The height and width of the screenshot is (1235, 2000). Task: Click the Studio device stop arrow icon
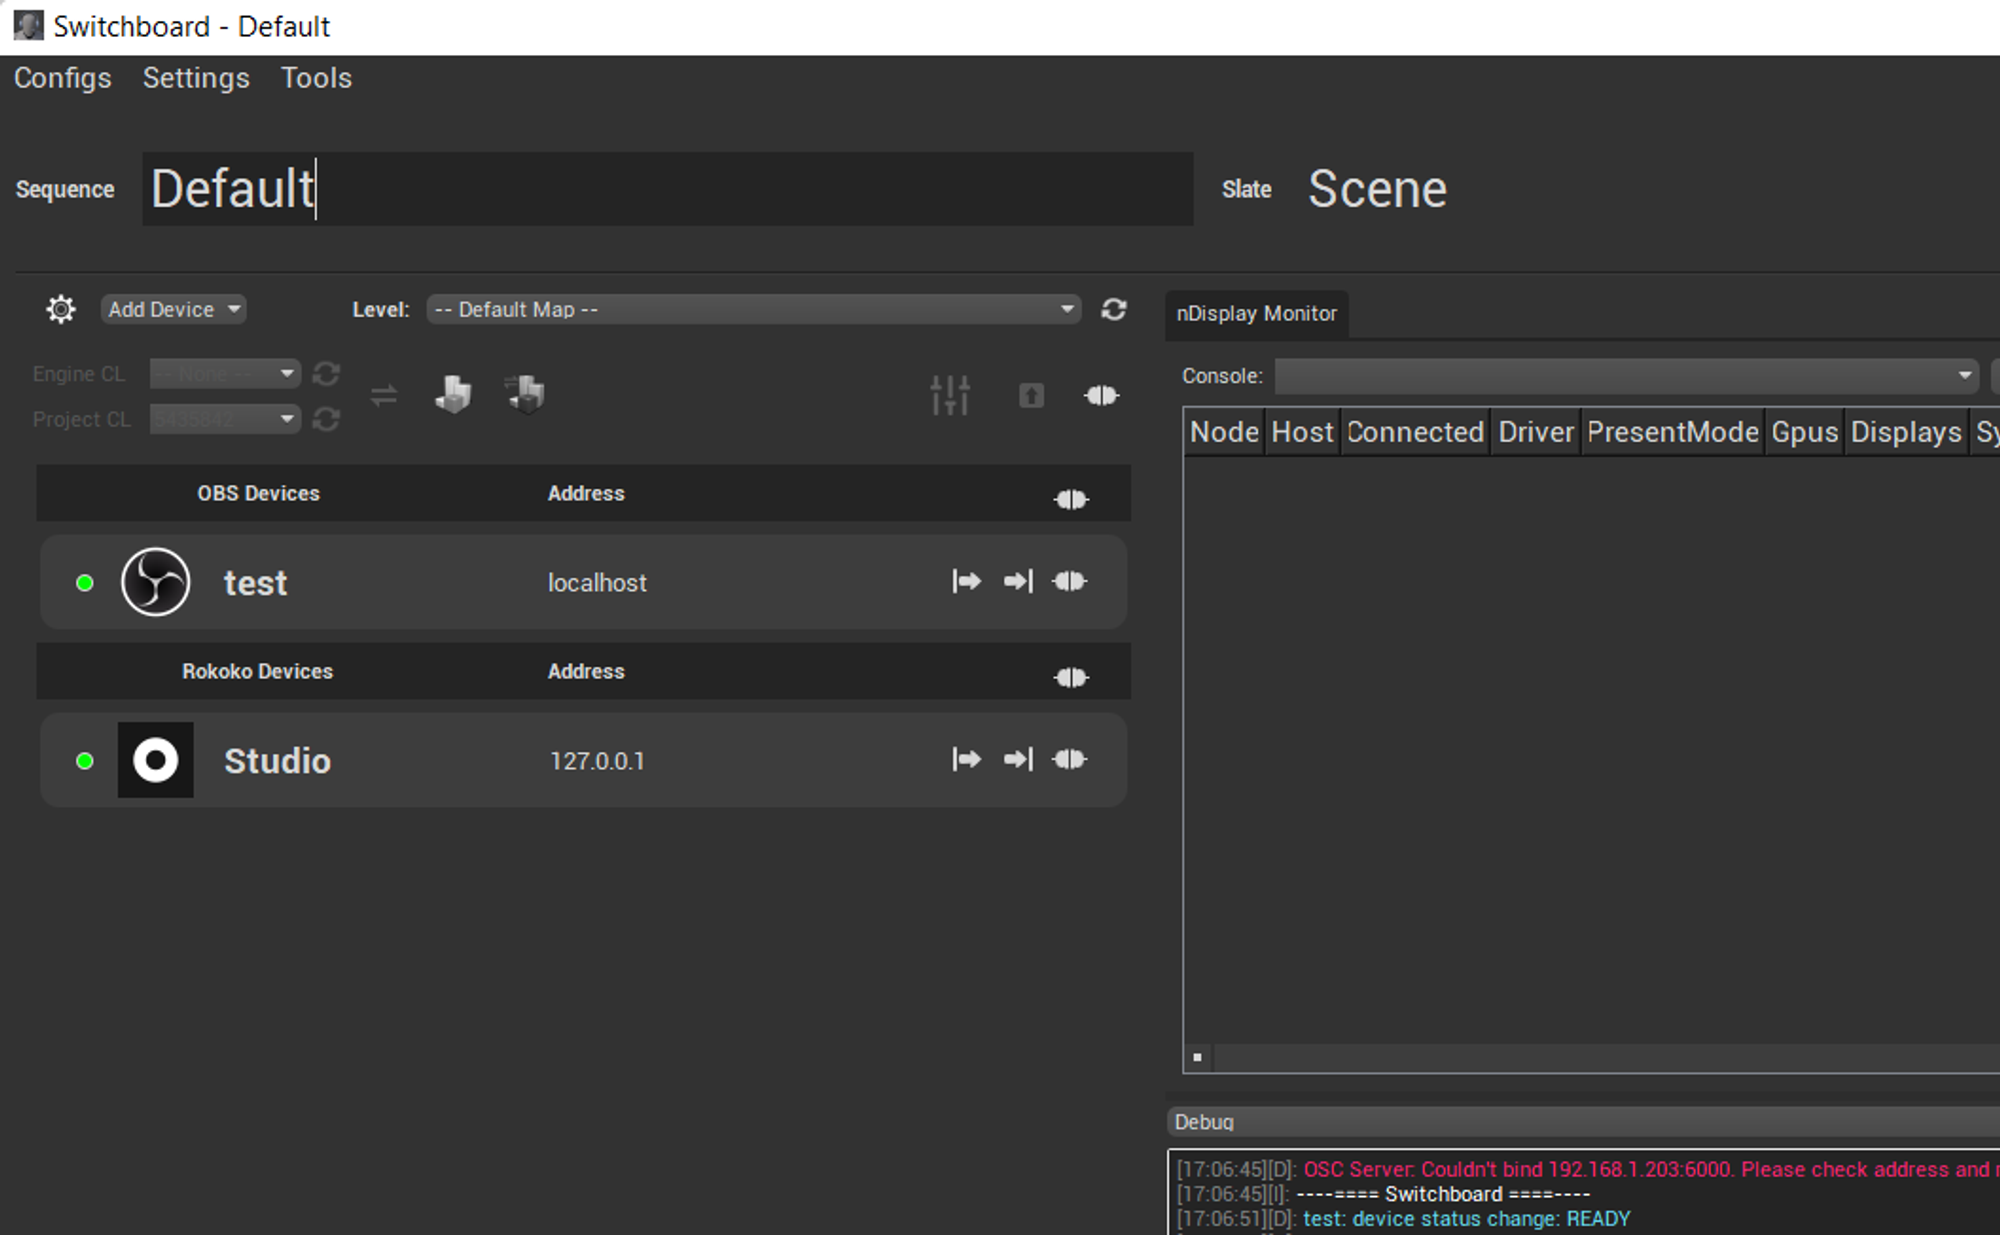[1018, 759]
